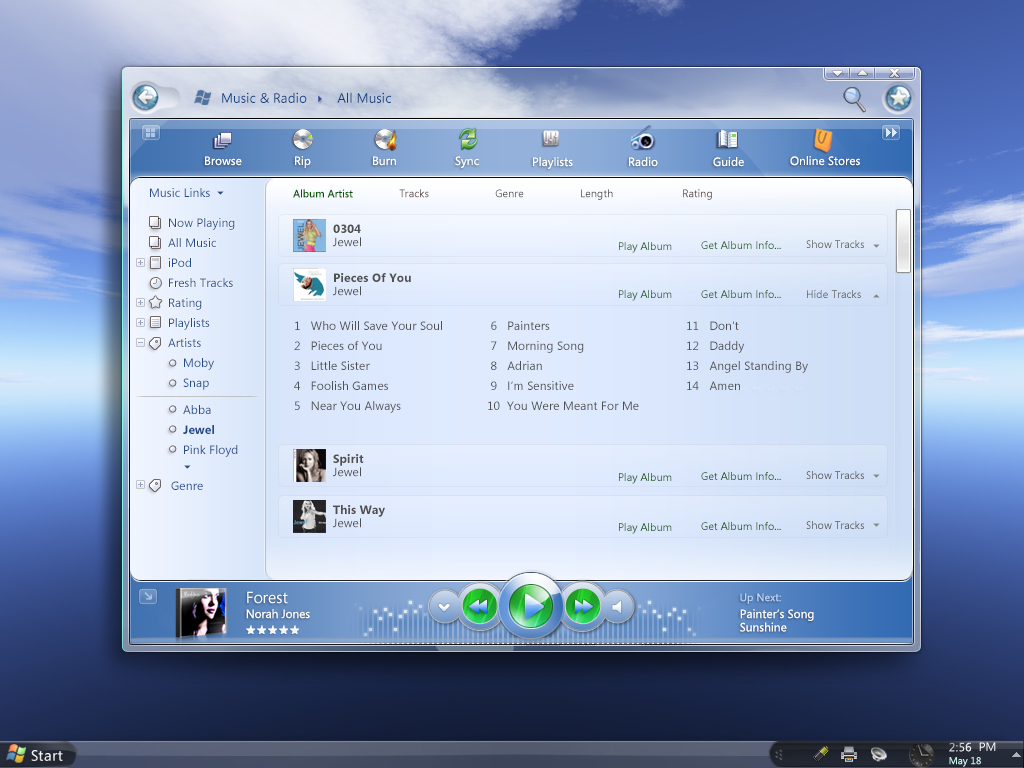The image size is (1024, 768).
Task: Open the Norah Jones album cover thumbnail
Action: [201, 612]
